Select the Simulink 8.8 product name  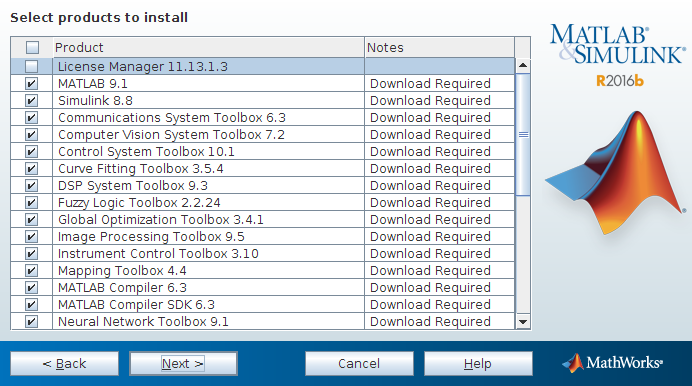click(x=95, y=101)
